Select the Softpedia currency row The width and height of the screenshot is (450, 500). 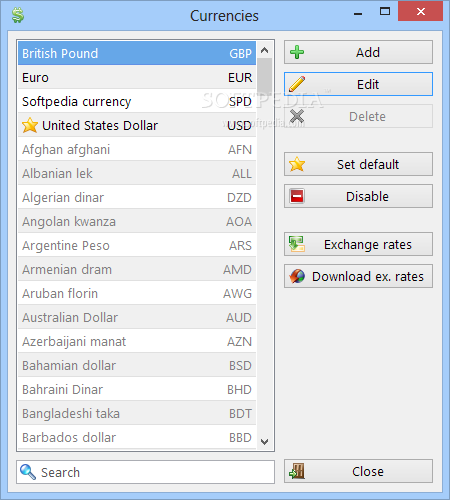tap(137, 101)
